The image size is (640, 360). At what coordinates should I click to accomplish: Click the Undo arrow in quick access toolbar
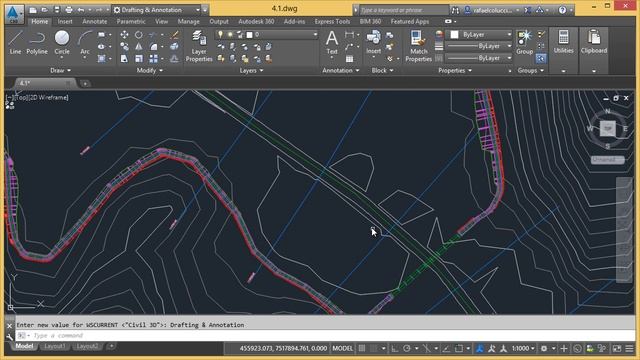click(x=81, y=10)
